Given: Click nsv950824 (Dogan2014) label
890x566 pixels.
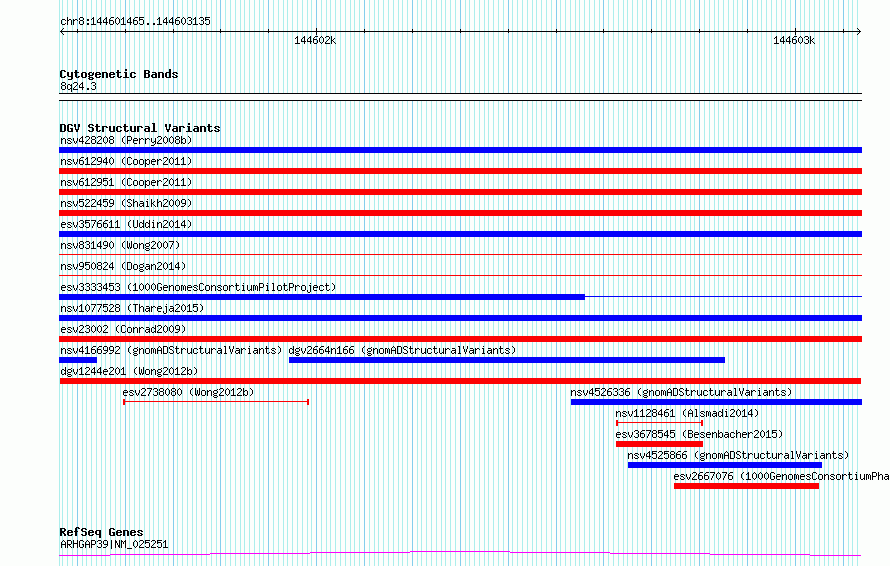Looking at the screenshot, I should tap(123, 266).
